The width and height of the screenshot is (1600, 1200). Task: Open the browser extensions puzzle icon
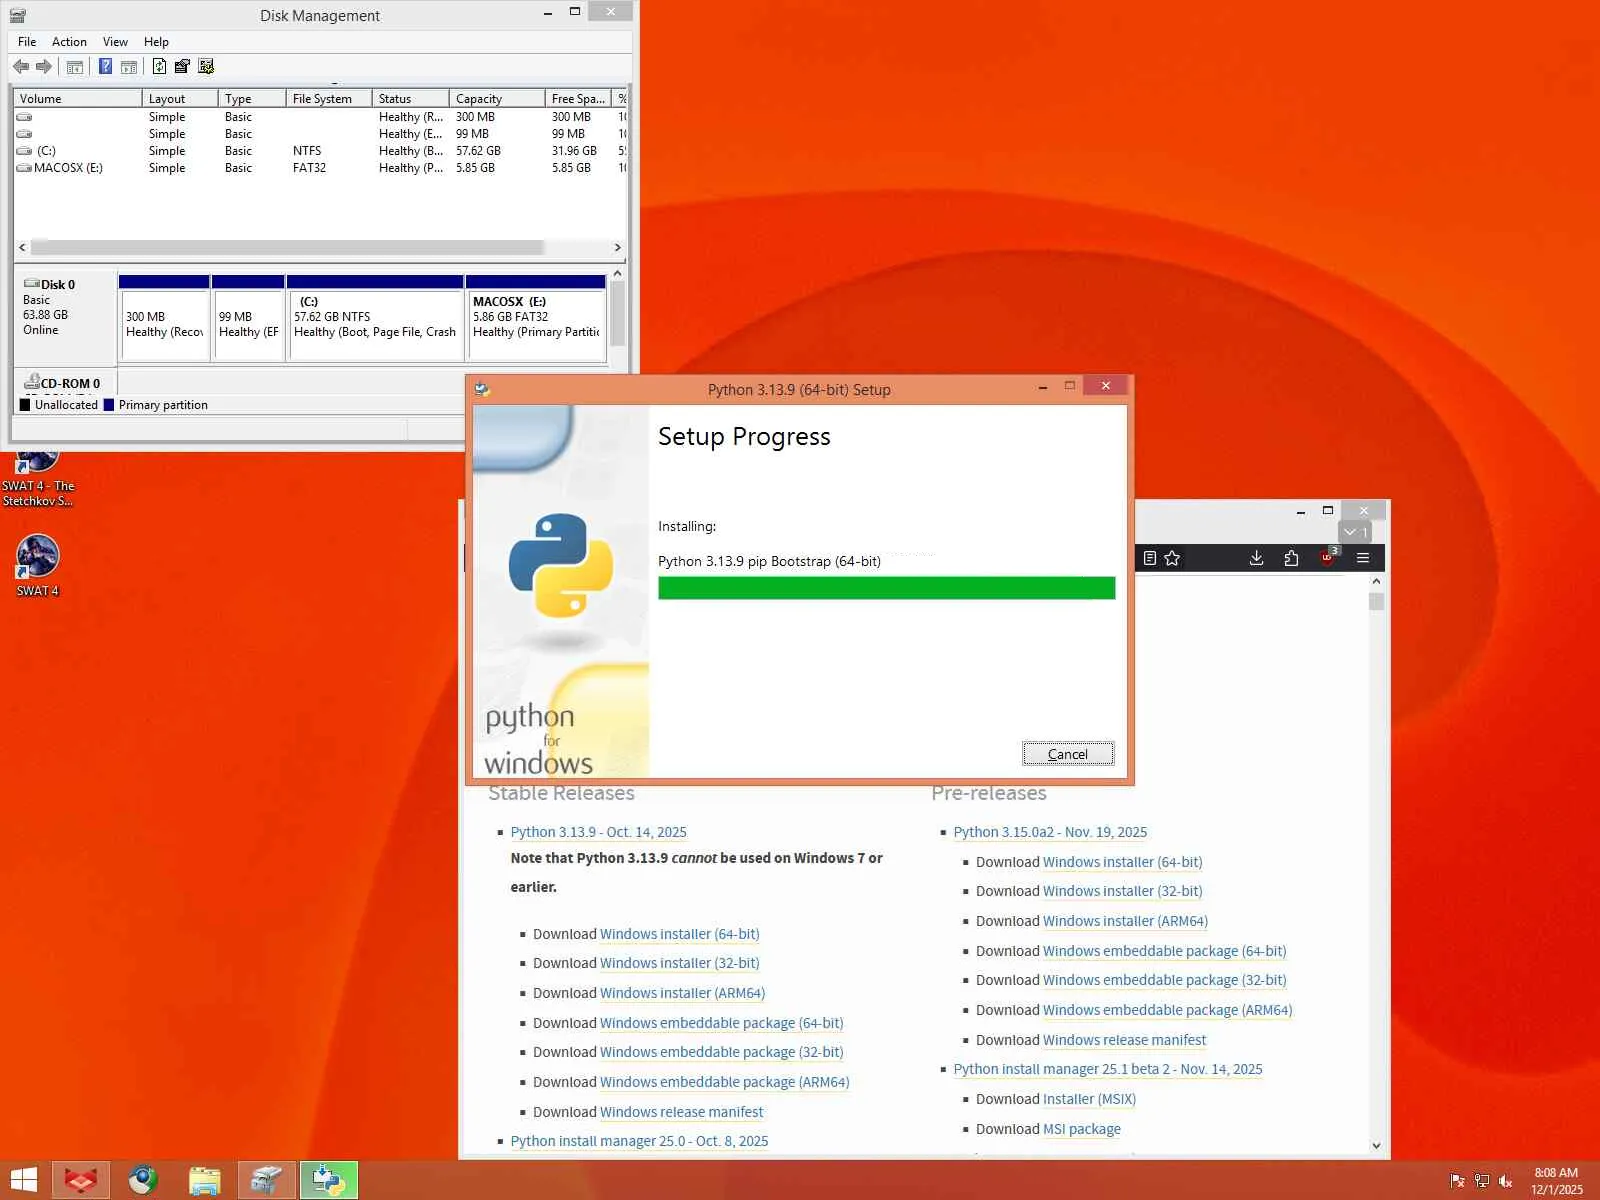point(1291,558)
